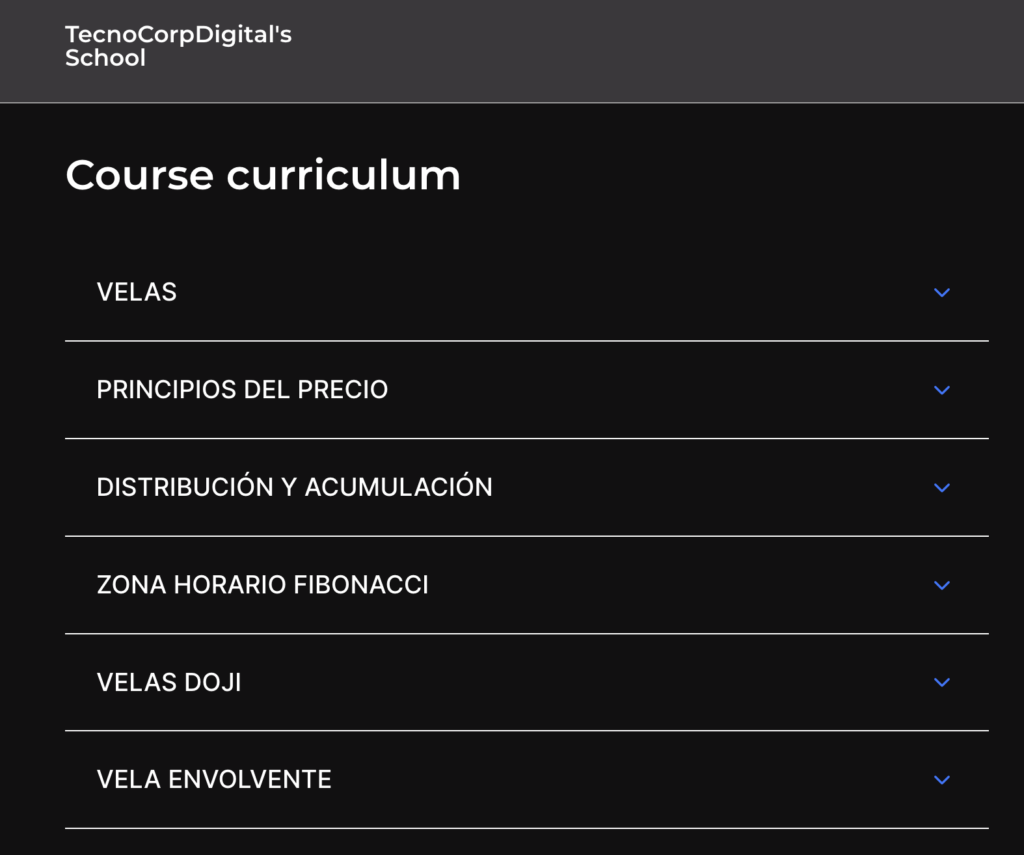This screenshot has width=1024, height=855.
Task: Select the VELAS DOJI section title
Action: pos(169,682)
